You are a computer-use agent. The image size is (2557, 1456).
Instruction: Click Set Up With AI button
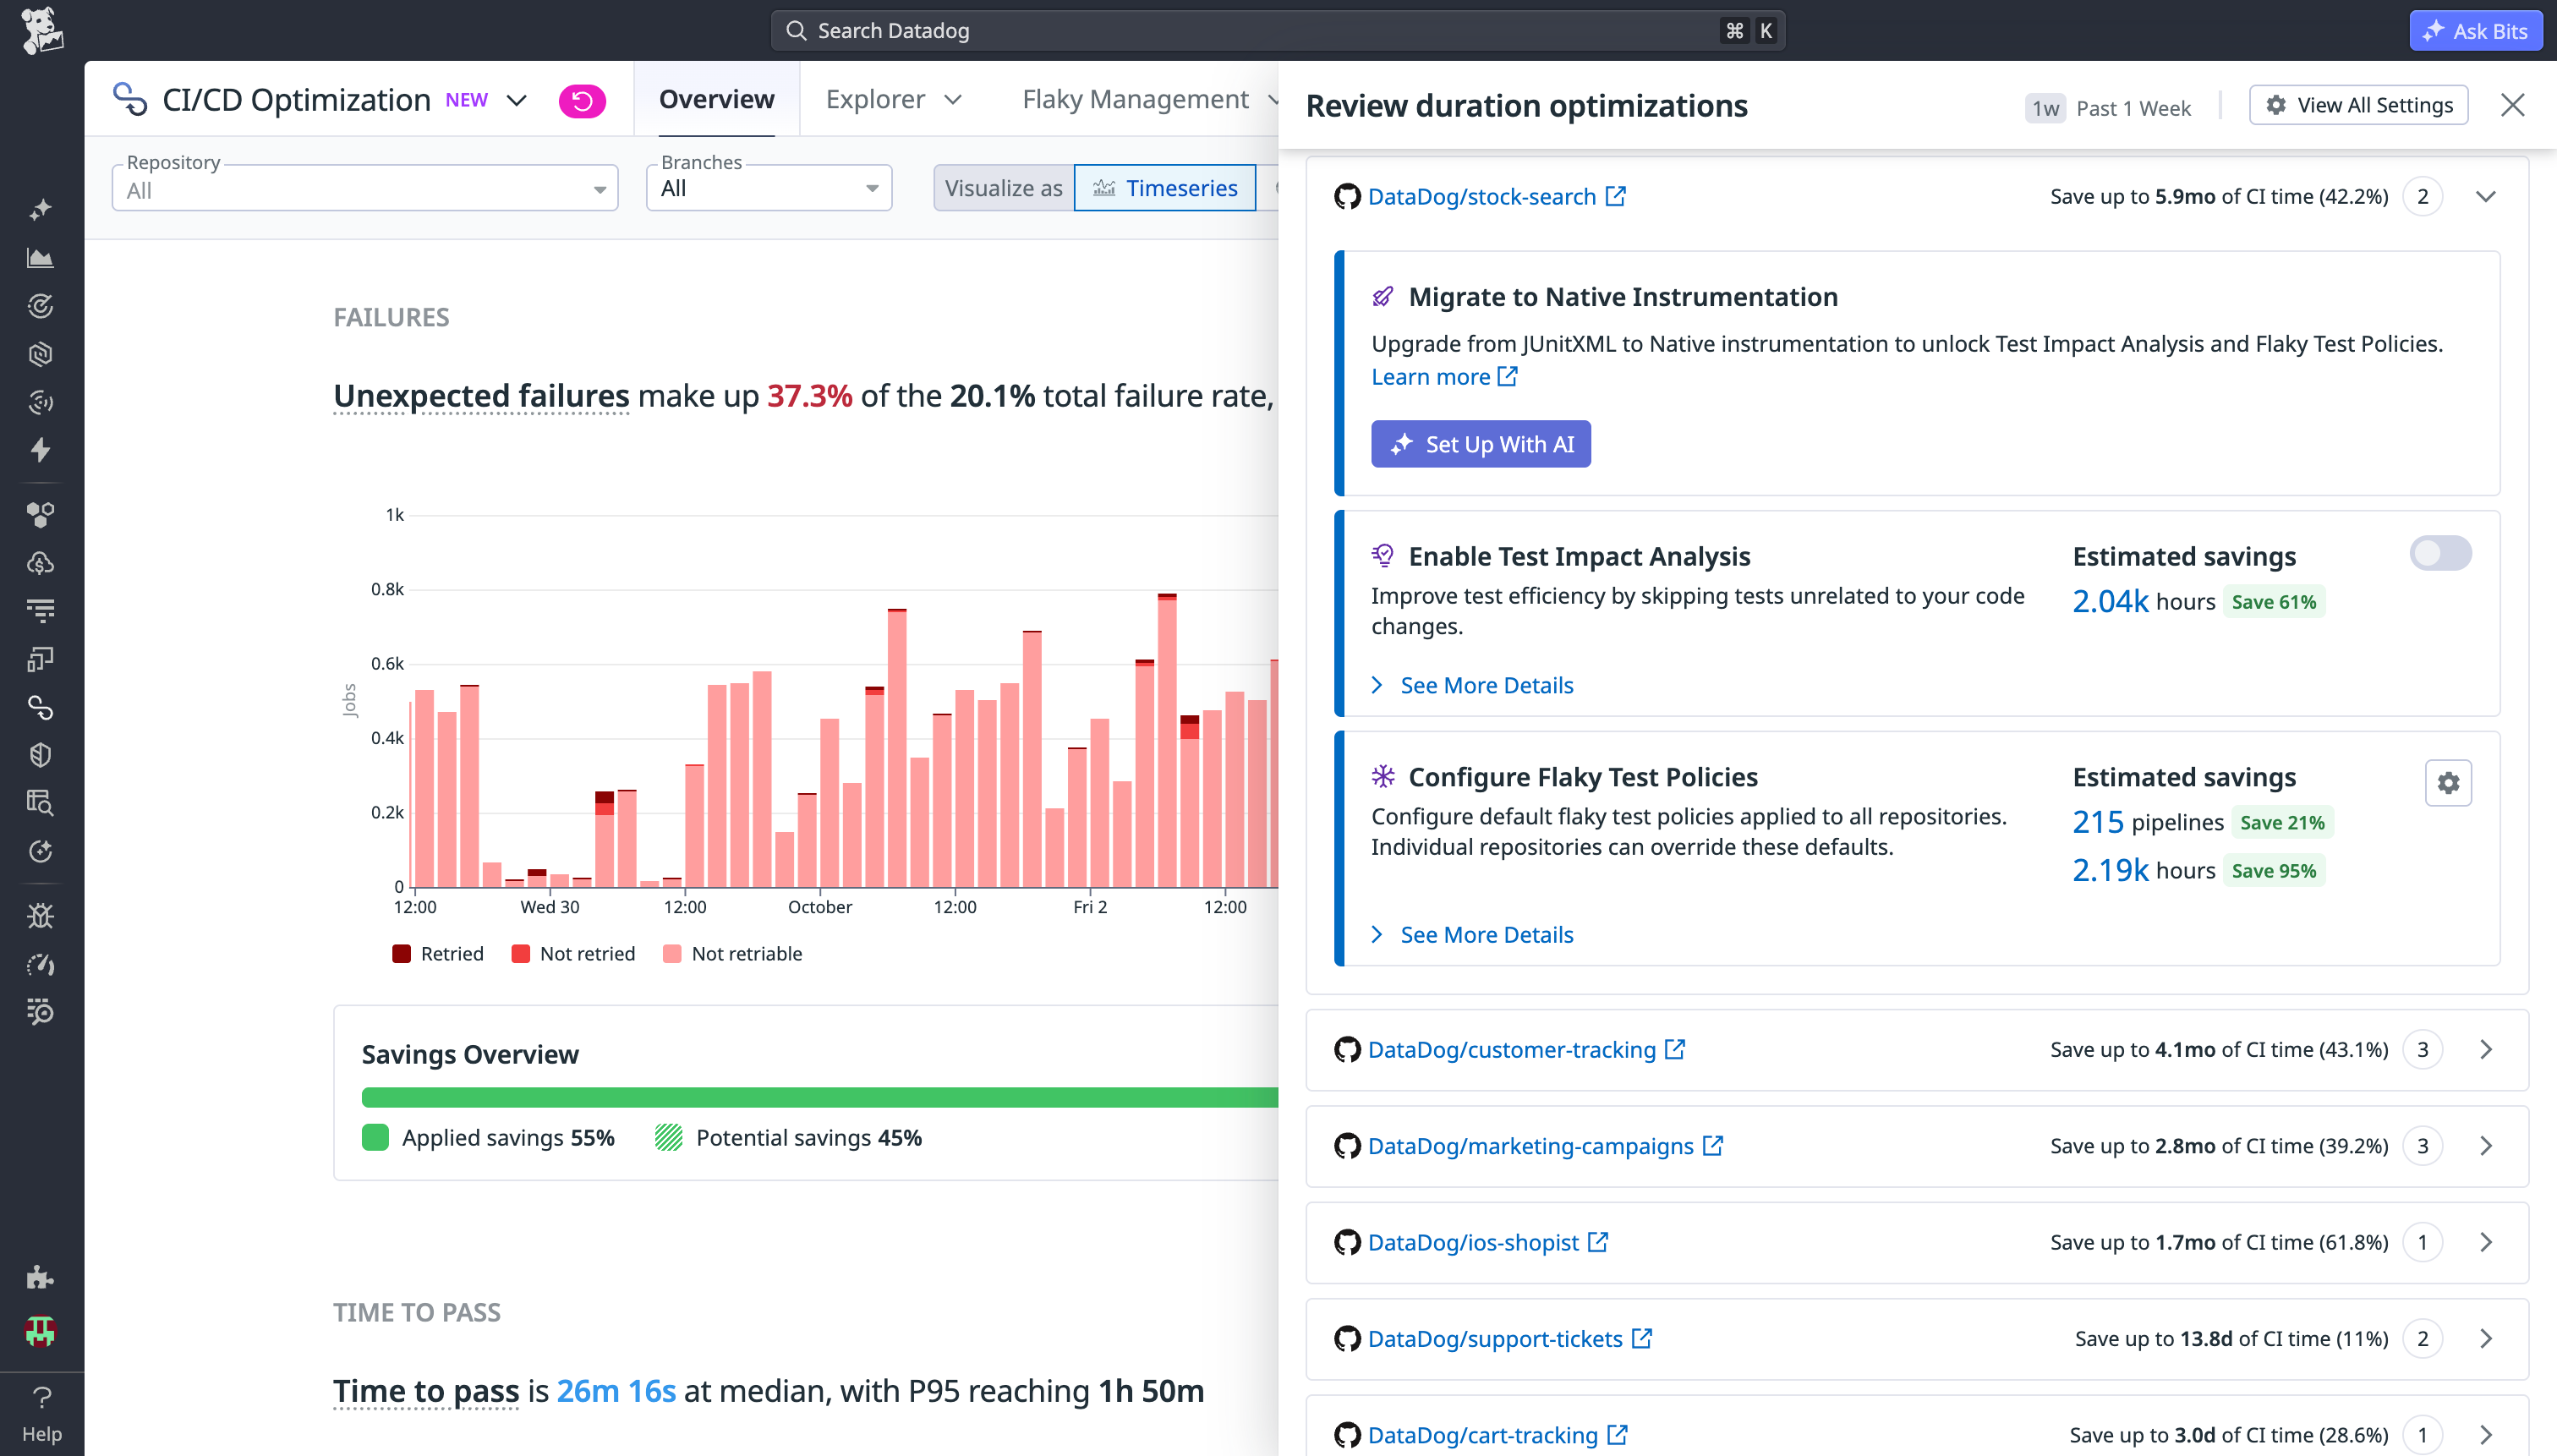tap(1481, 444)
